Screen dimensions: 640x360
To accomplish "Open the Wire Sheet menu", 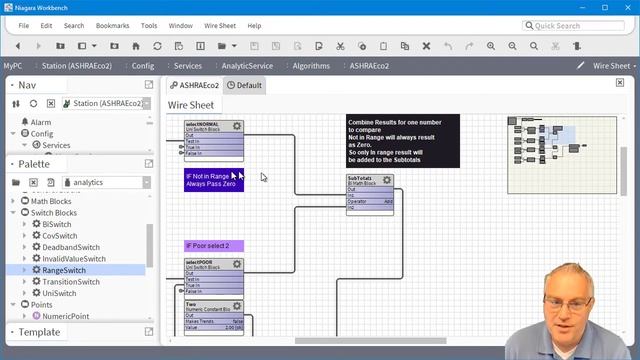I will (x=220, y=26).
